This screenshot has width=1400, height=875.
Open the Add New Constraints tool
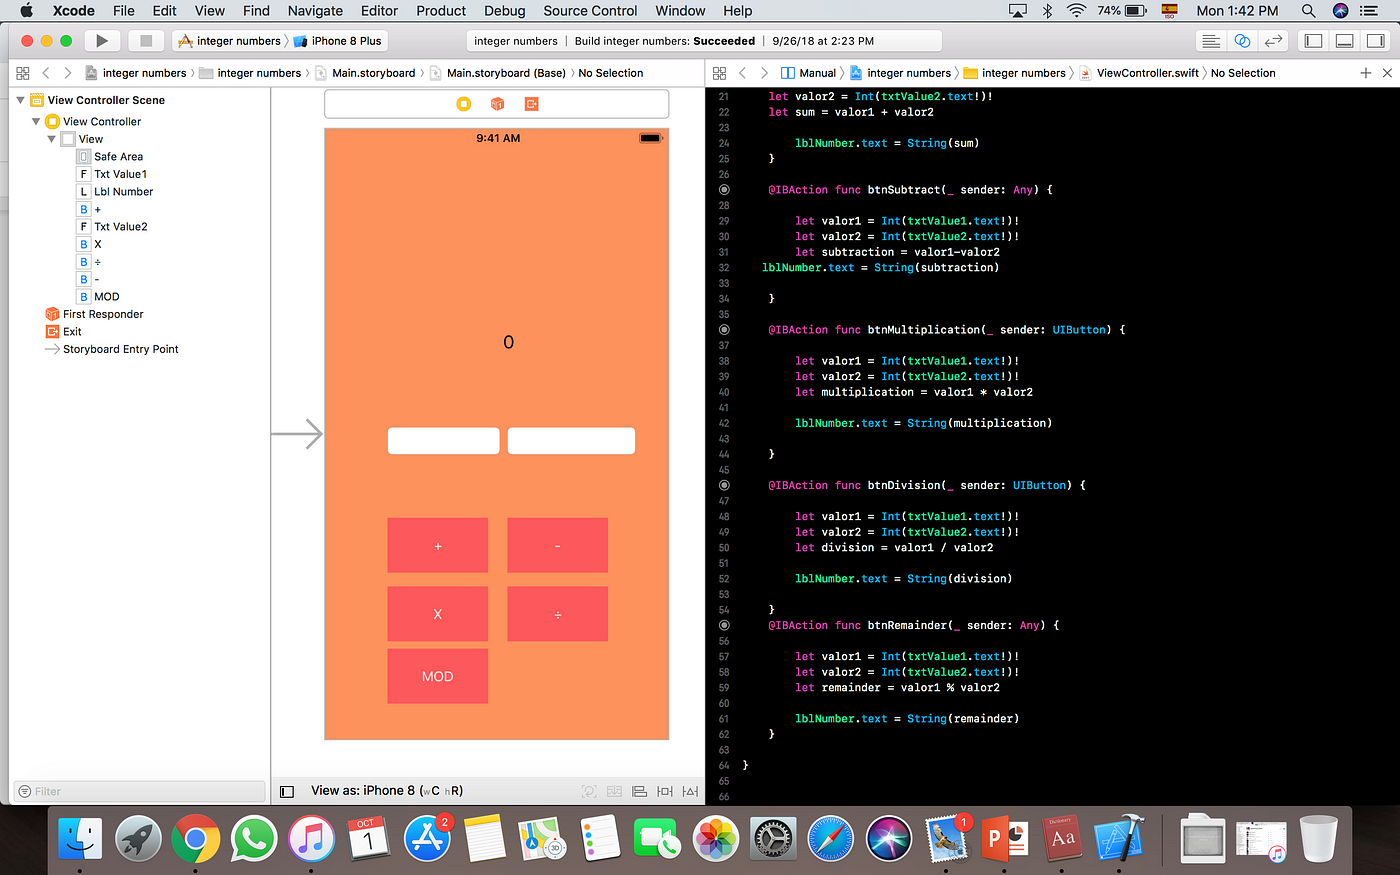pos(665,791)
